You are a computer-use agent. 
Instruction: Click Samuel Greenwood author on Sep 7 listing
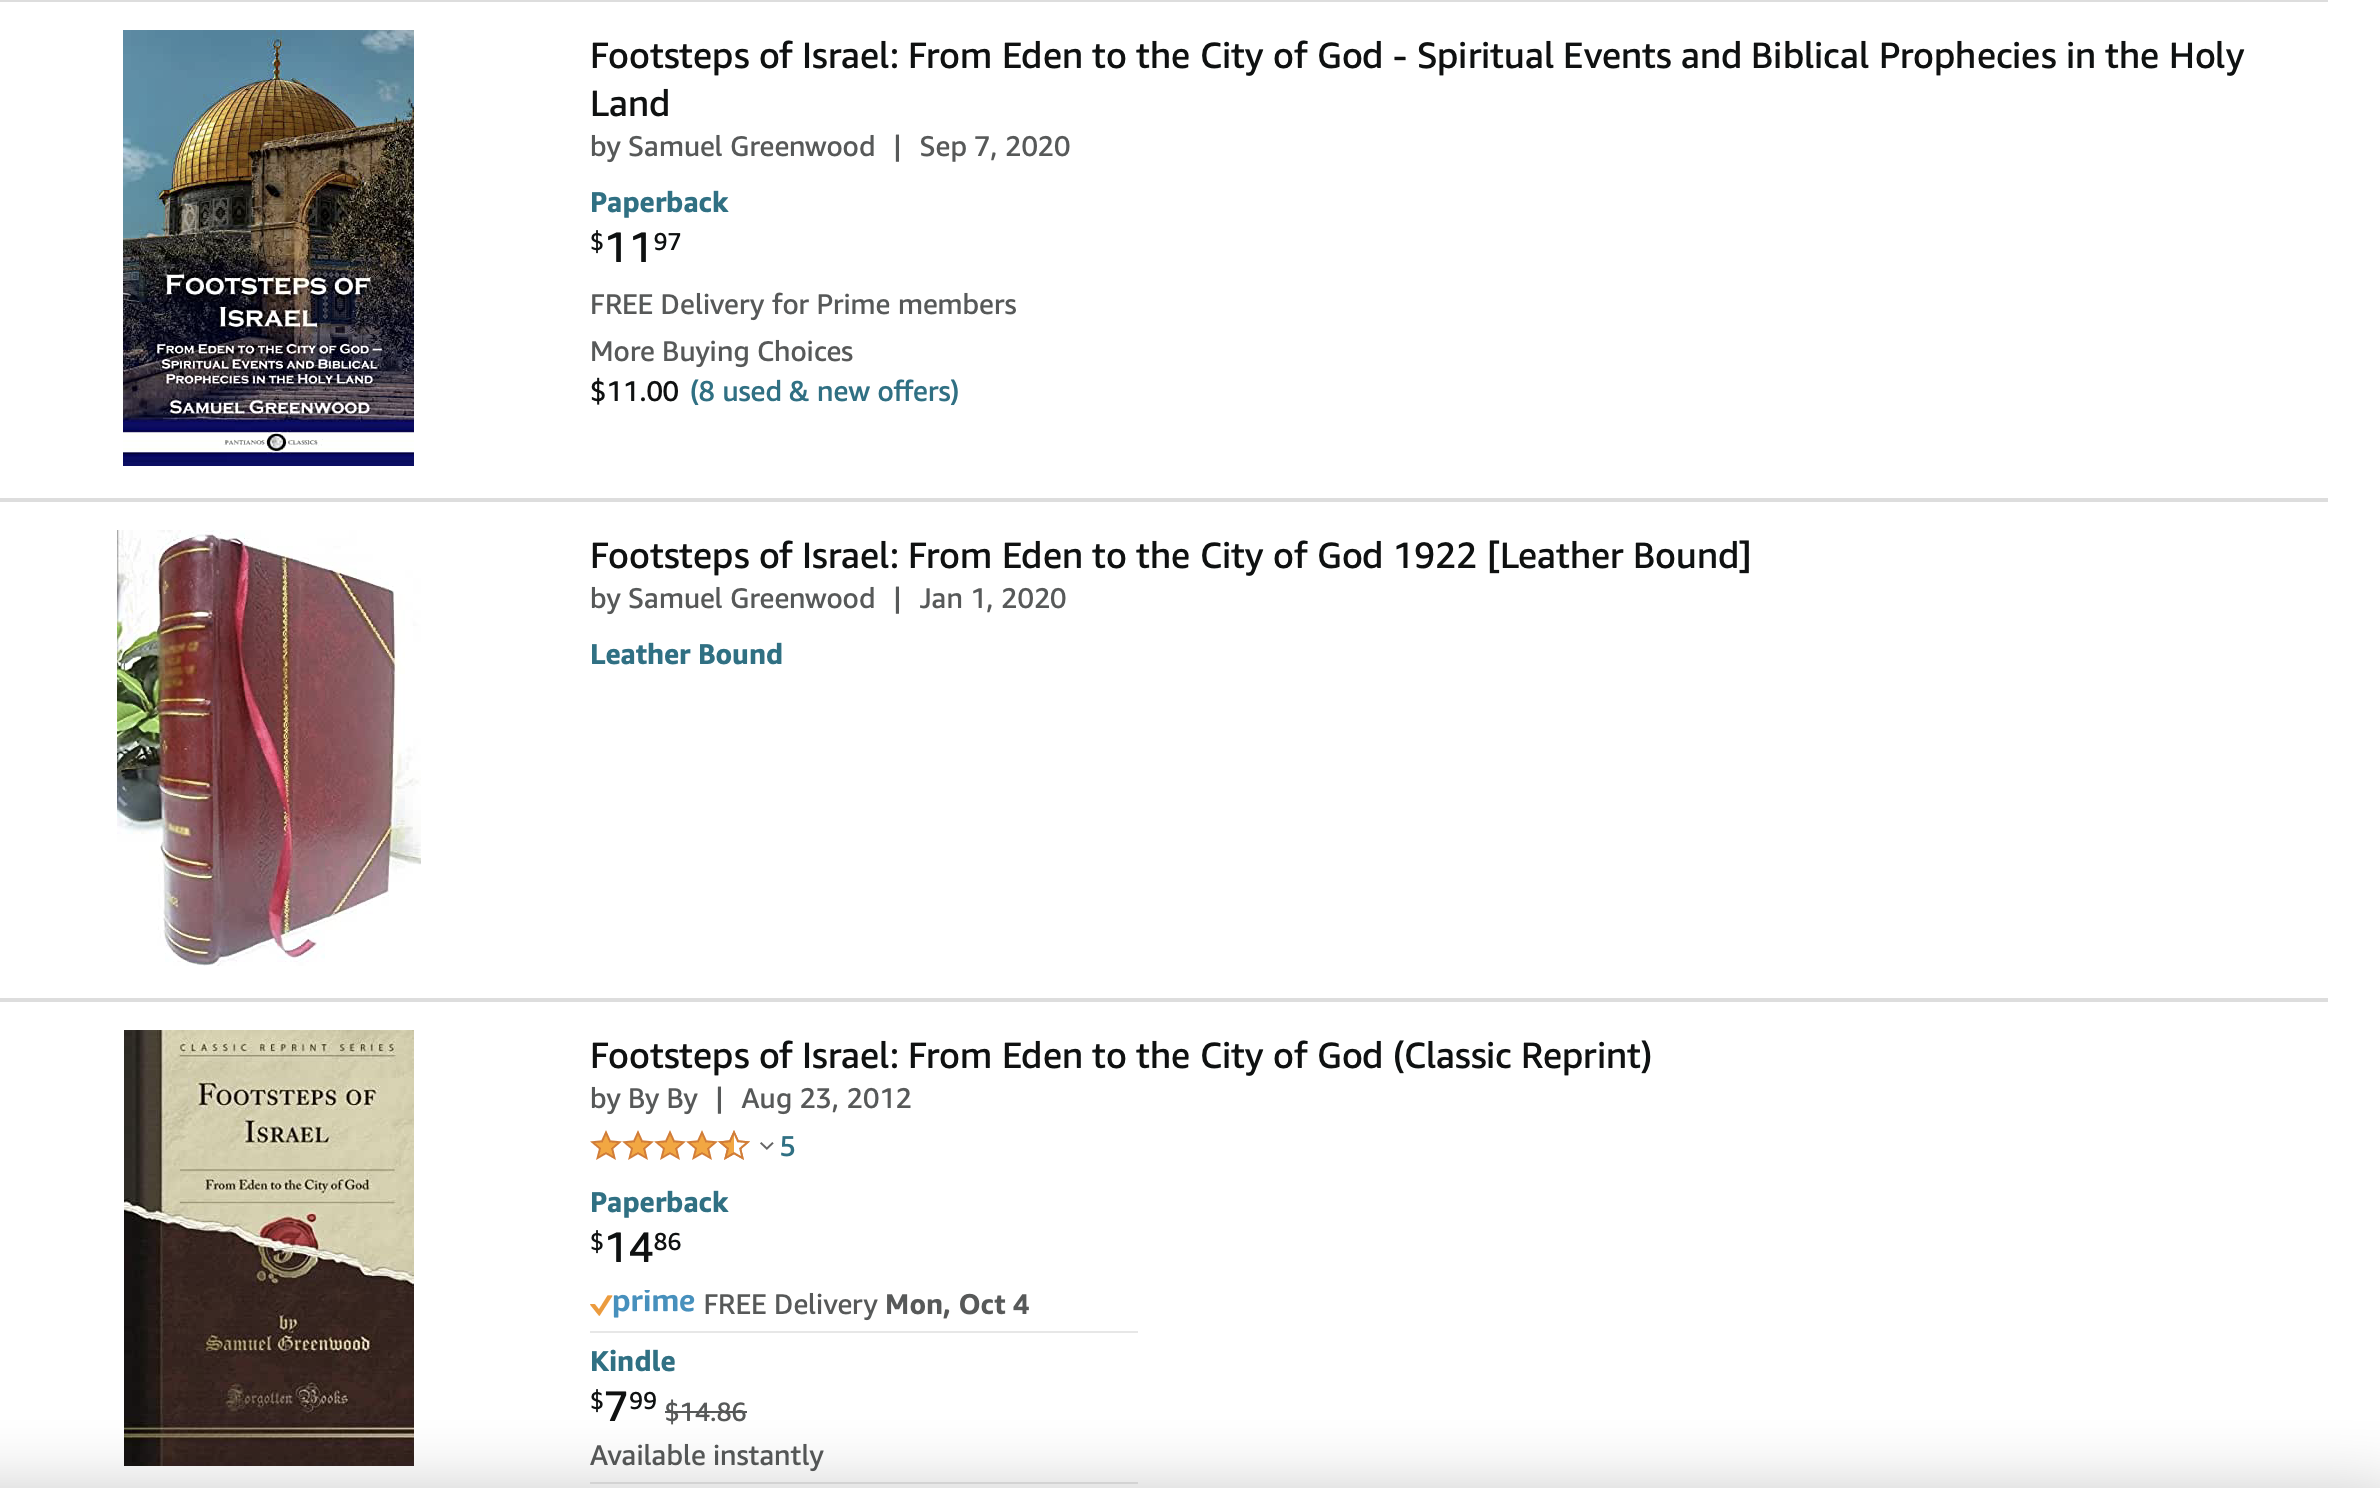pos(750,147)
